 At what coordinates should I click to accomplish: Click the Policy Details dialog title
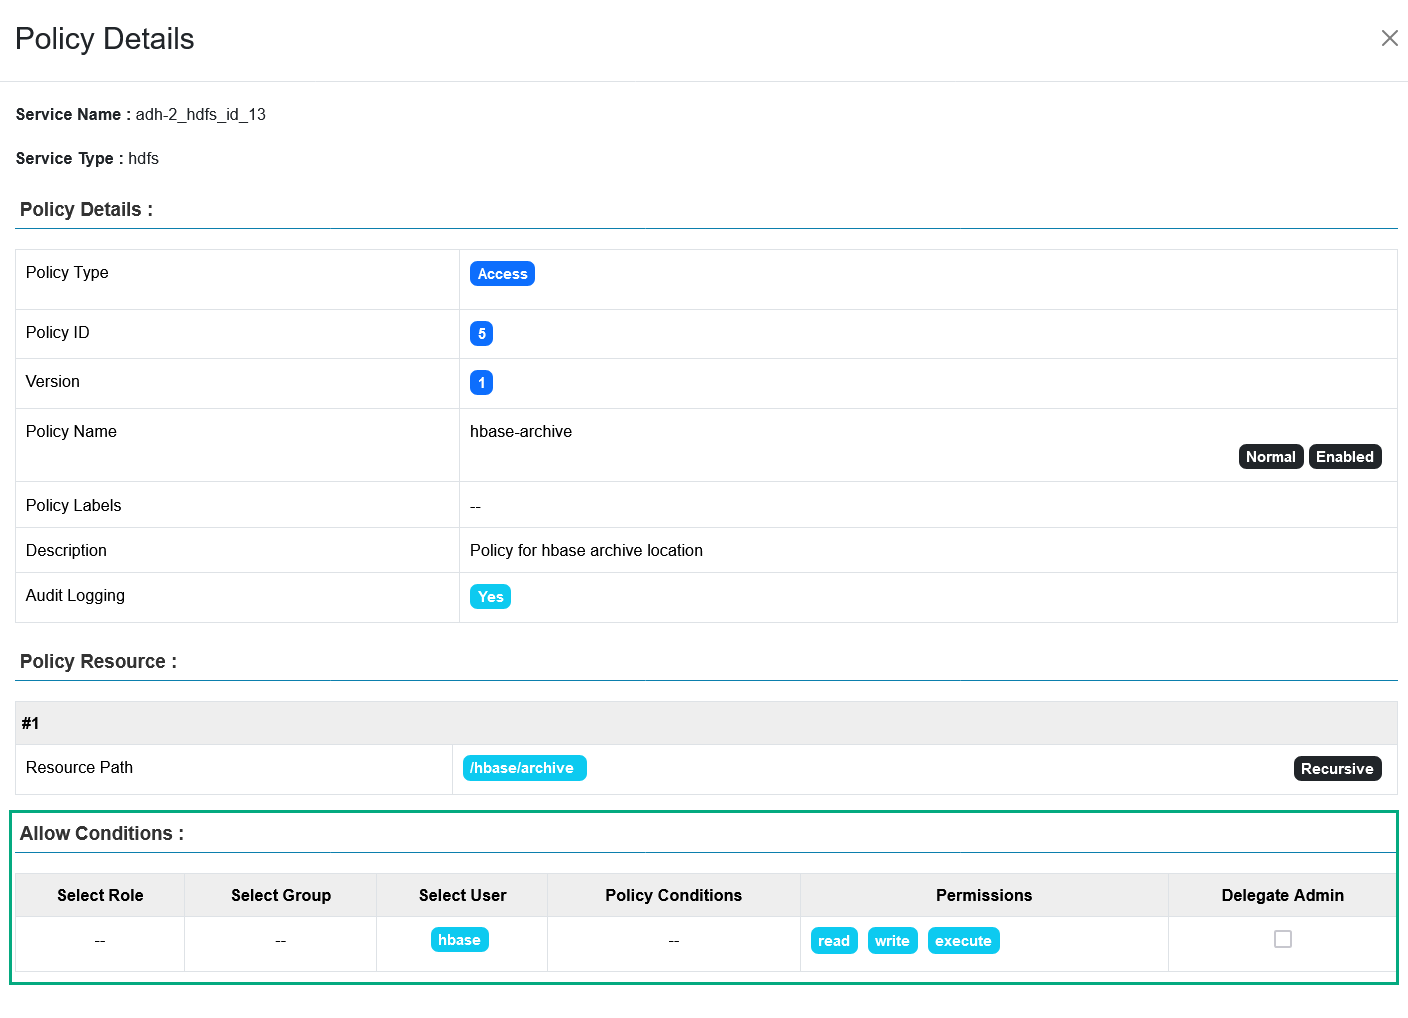tap(105, 39)
